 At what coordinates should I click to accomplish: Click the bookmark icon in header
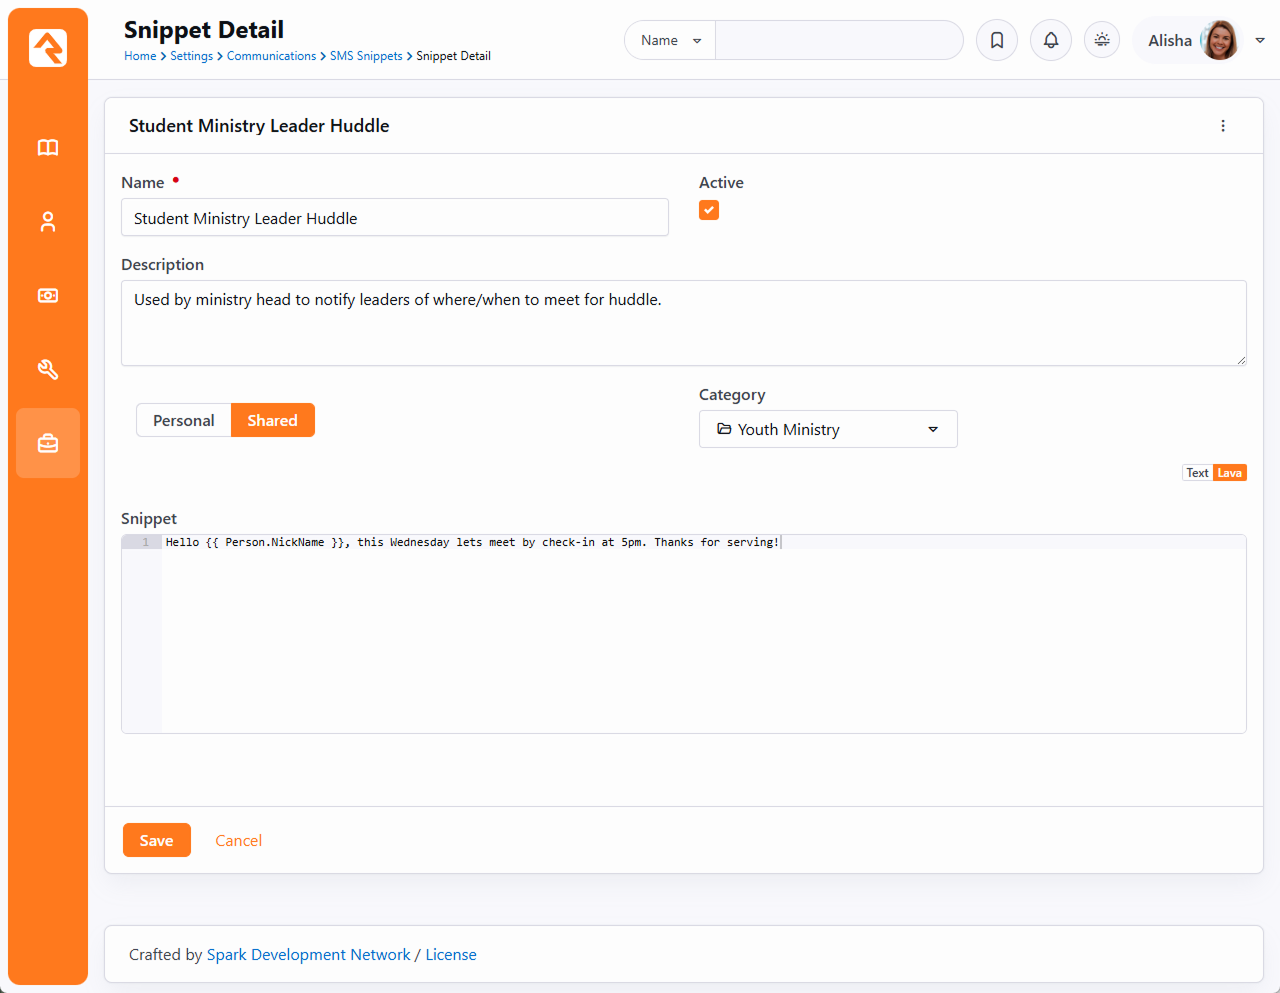click(x=997, y=40)
